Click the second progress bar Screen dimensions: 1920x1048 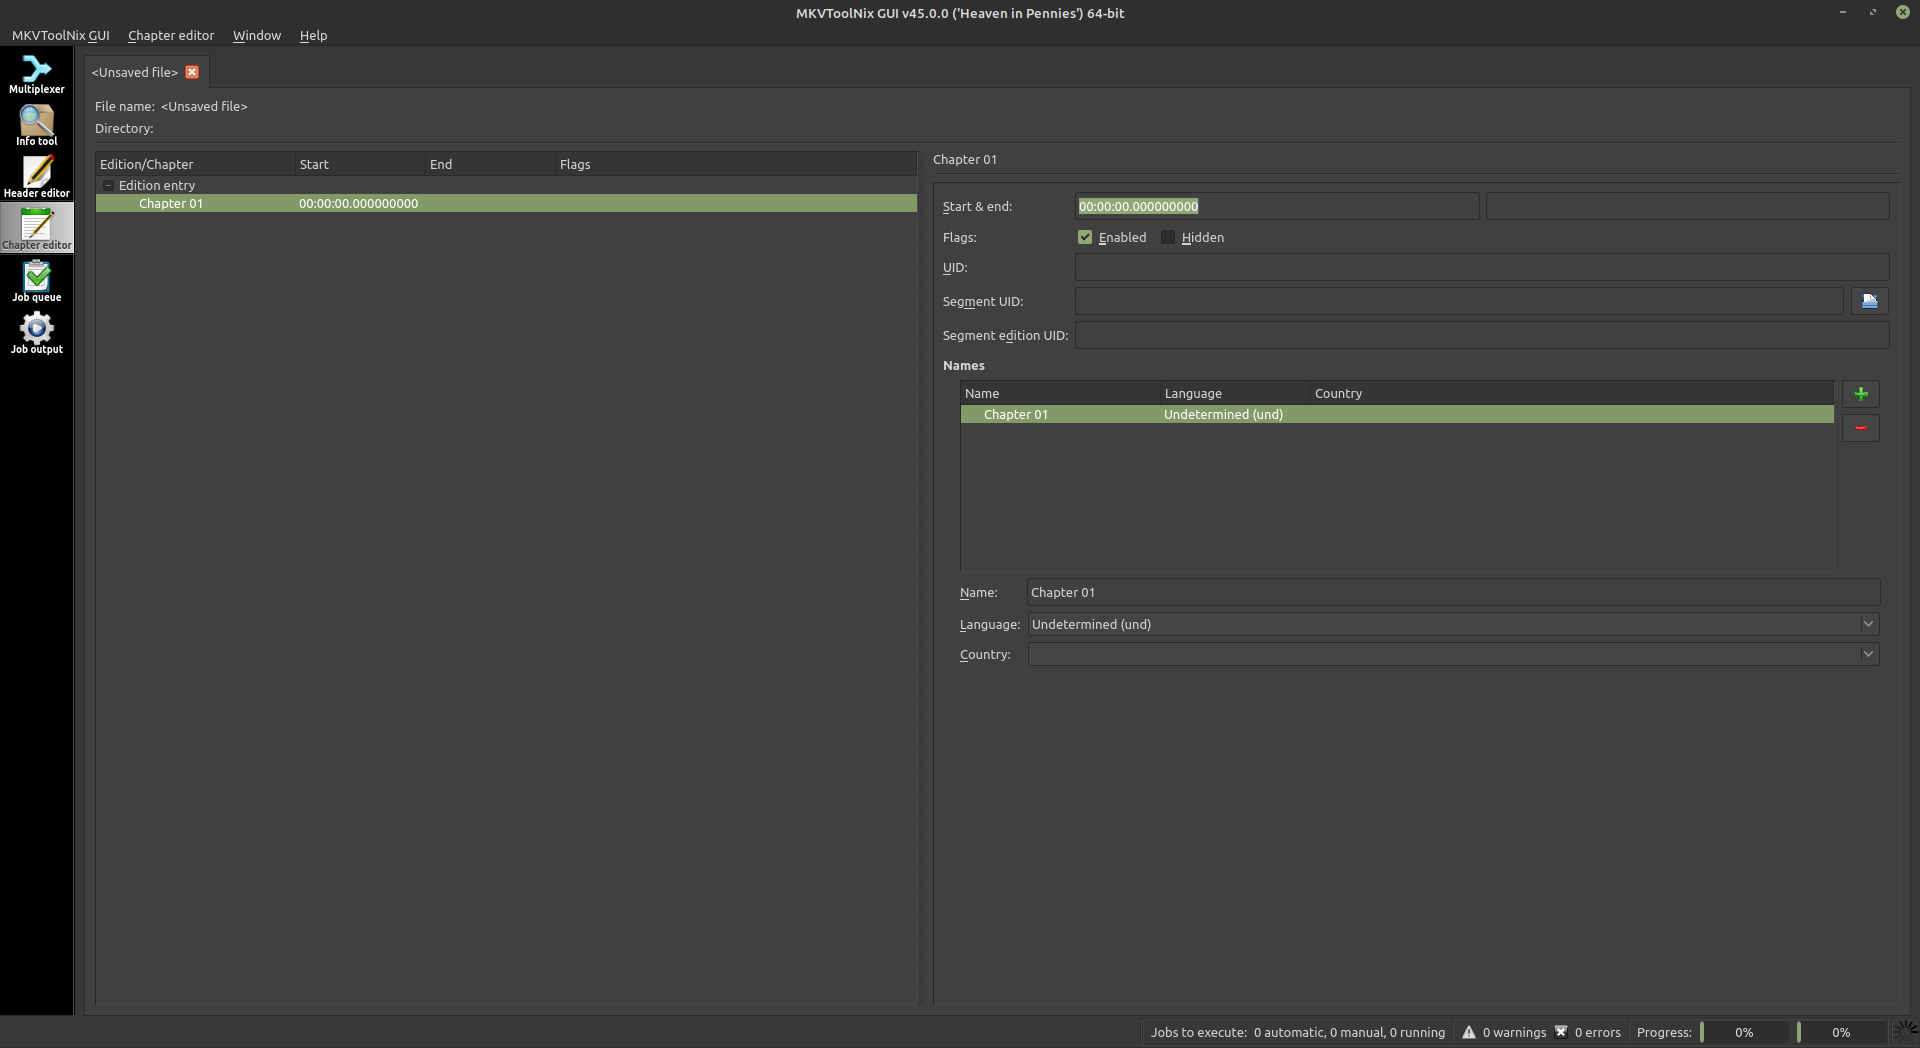pyautogui.click(x=1841, y=1032)
